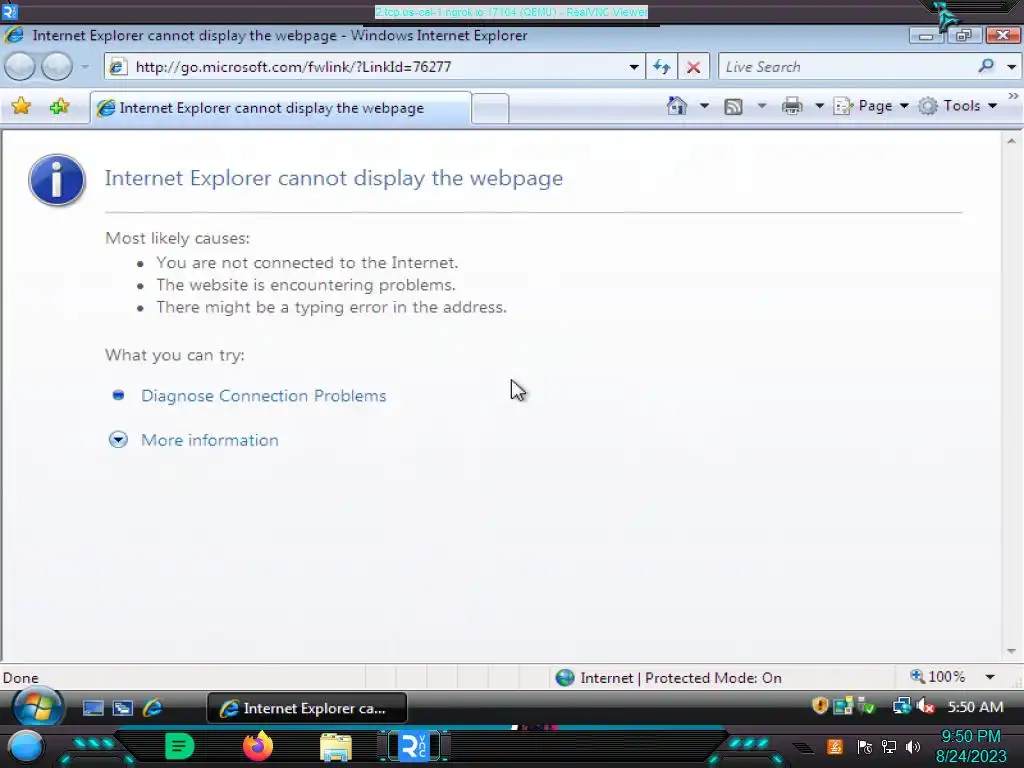The image size is (1024, 768).
Task: Click the RSS Feeds icon
Action: (x=733, y=106)
